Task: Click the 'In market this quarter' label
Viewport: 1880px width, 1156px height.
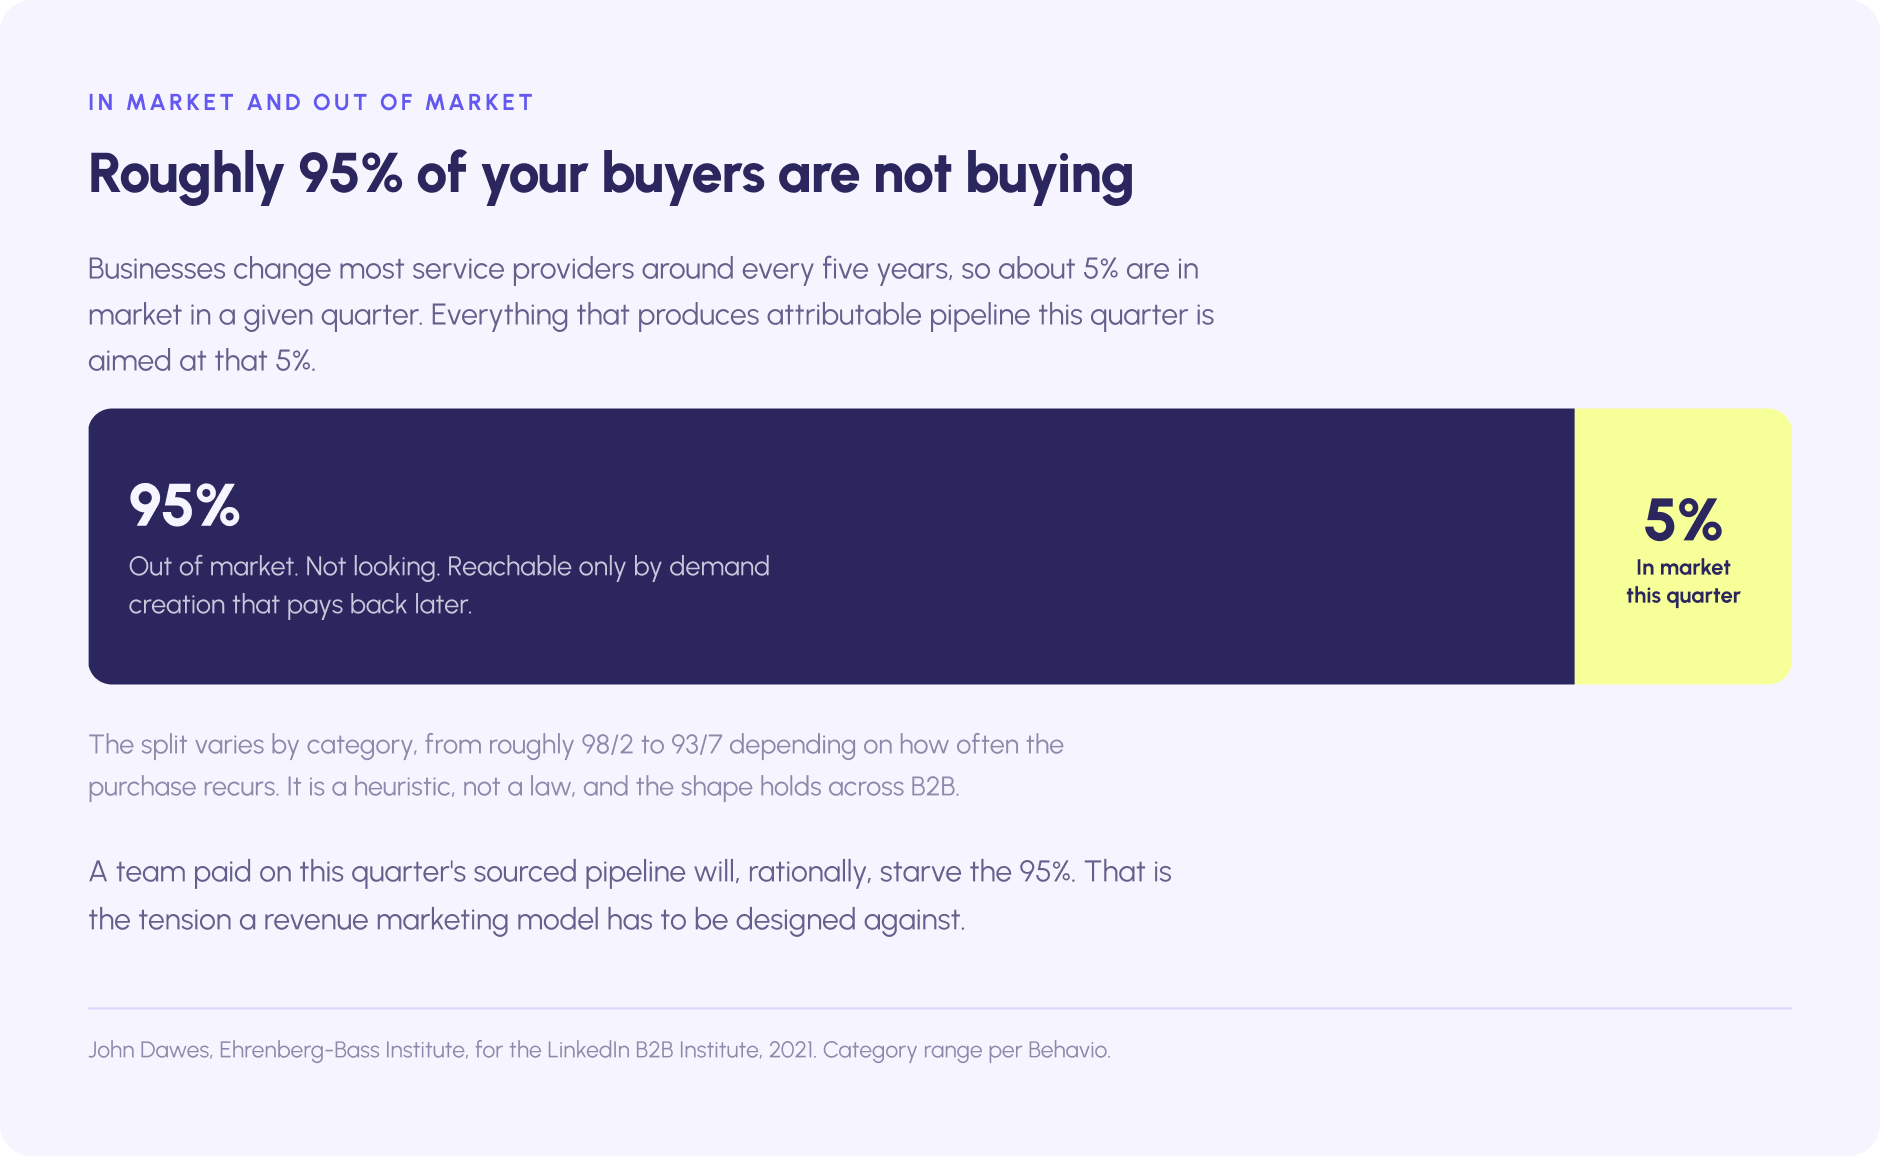Action: 1683,581
